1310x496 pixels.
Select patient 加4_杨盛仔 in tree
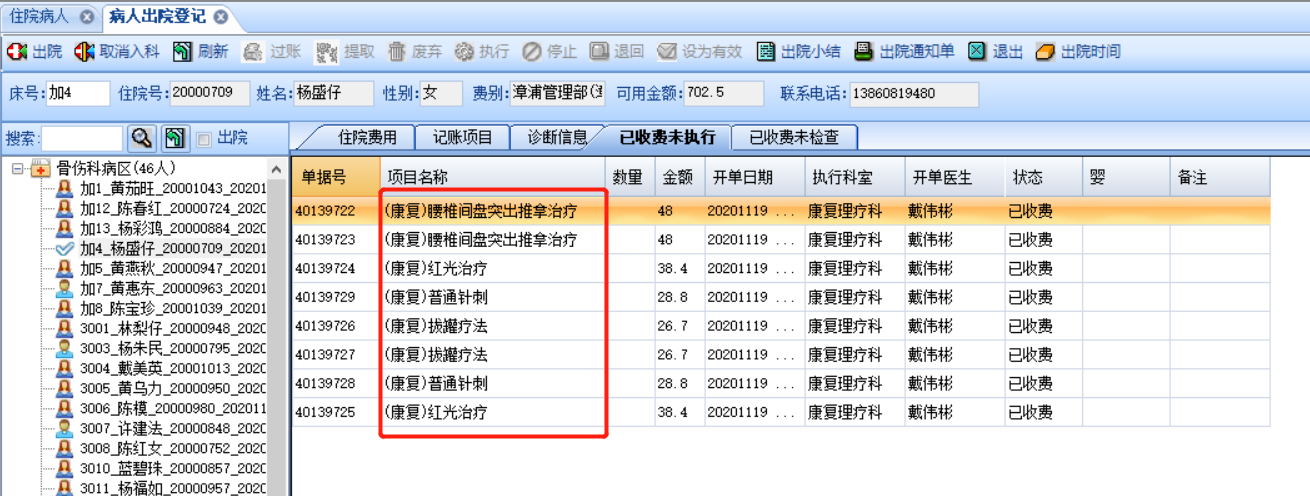(173, 248)
